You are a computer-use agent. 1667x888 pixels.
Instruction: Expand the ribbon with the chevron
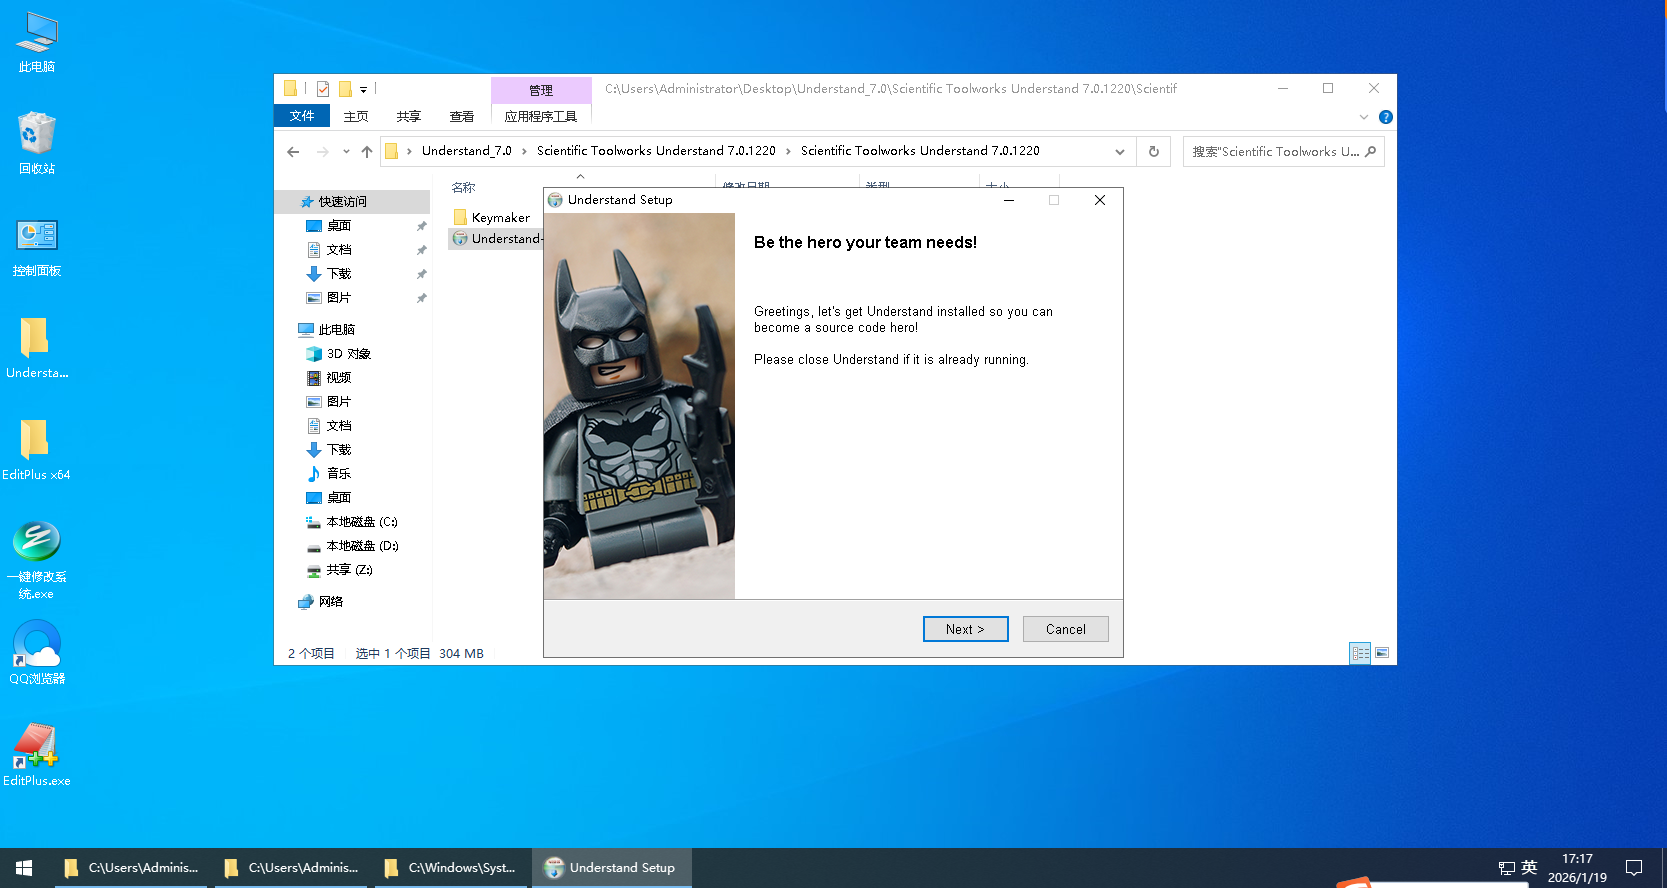1363,117
